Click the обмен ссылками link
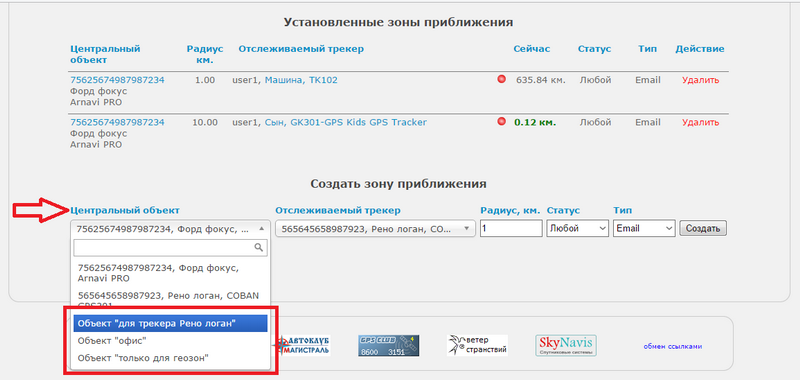This screenshot has height=380, width=800. [x=672, y=346]
